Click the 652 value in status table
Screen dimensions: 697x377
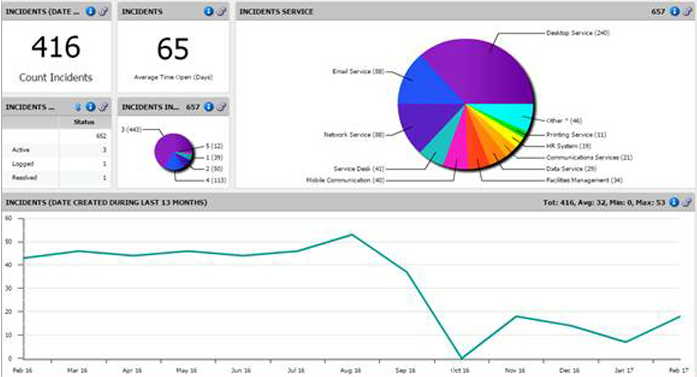point(101,136)
